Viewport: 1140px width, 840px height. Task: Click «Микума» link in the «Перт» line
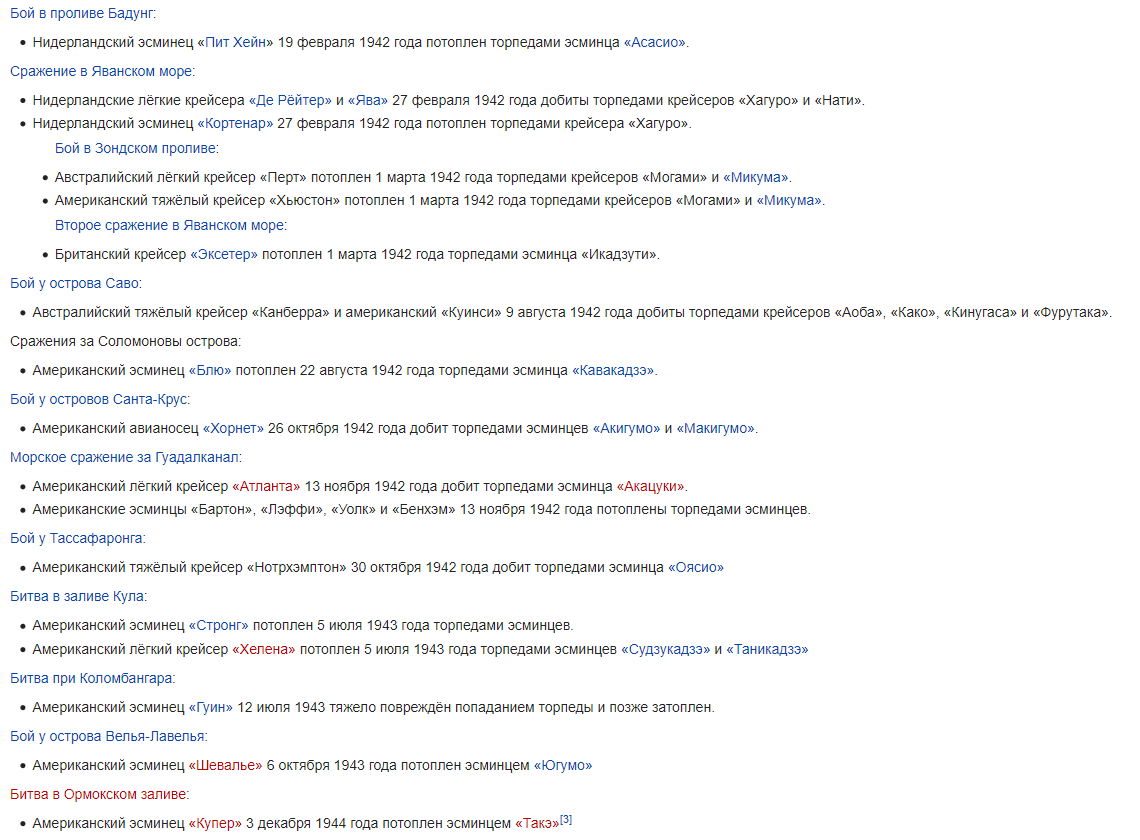tap(756, 177)
